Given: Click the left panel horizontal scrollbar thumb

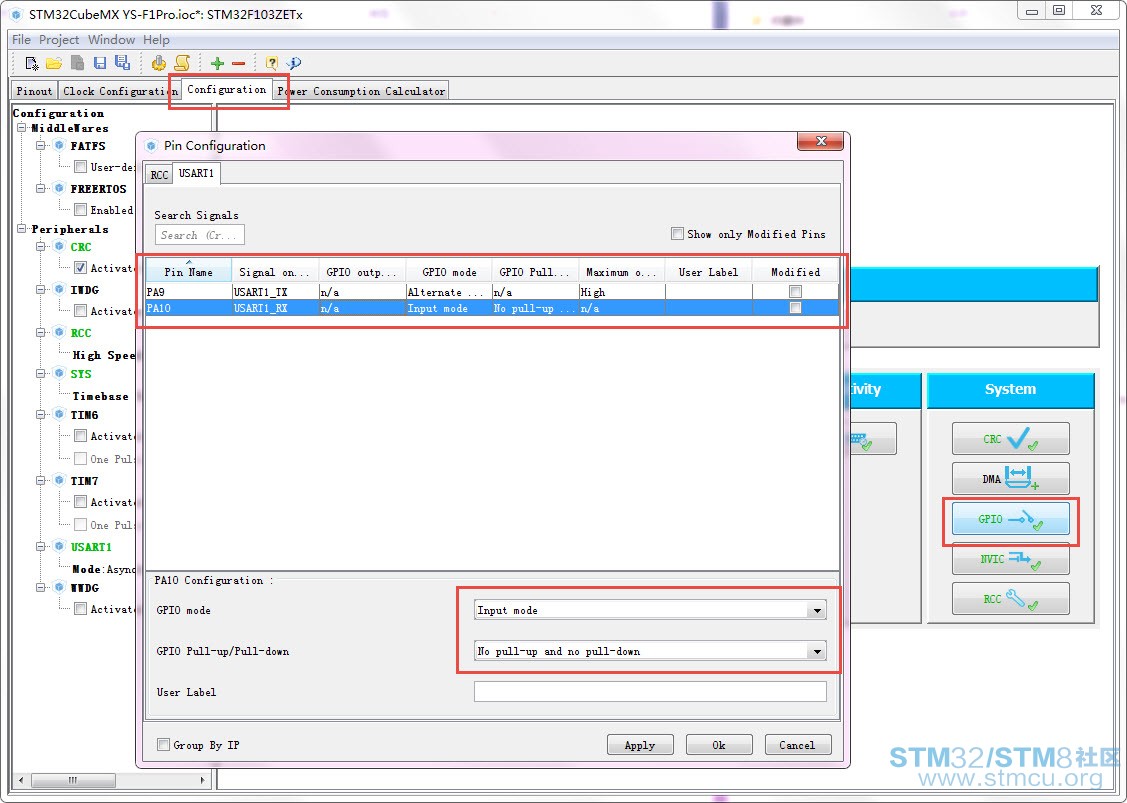Looking at the screenshot, I should 74,780.
